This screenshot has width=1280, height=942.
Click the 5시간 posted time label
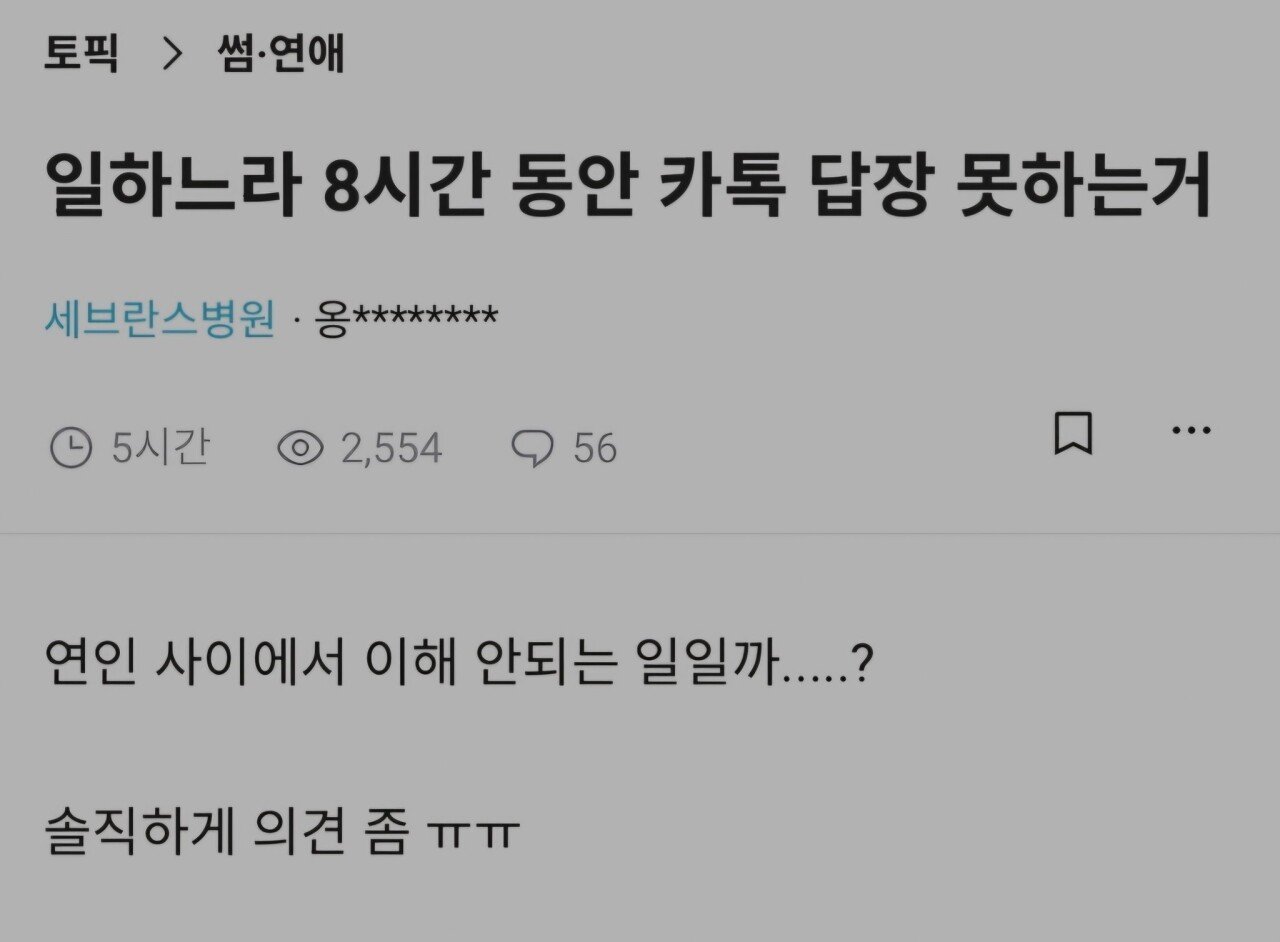[160, 448]
